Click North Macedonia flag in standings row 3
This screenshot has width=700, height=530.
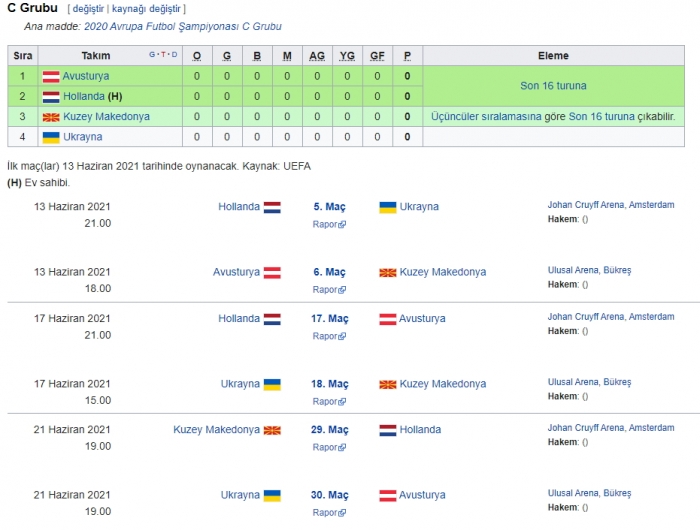(x=50, y=116)
